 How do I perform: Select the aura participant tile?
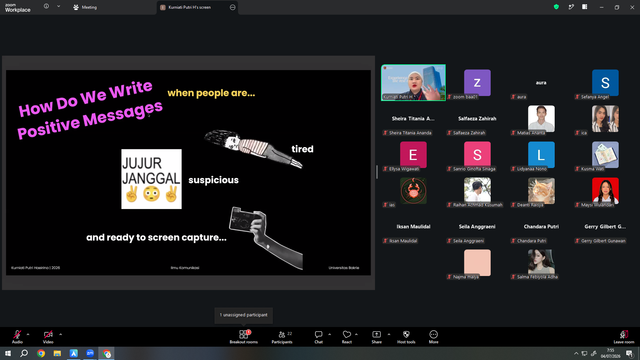[541, 83]
